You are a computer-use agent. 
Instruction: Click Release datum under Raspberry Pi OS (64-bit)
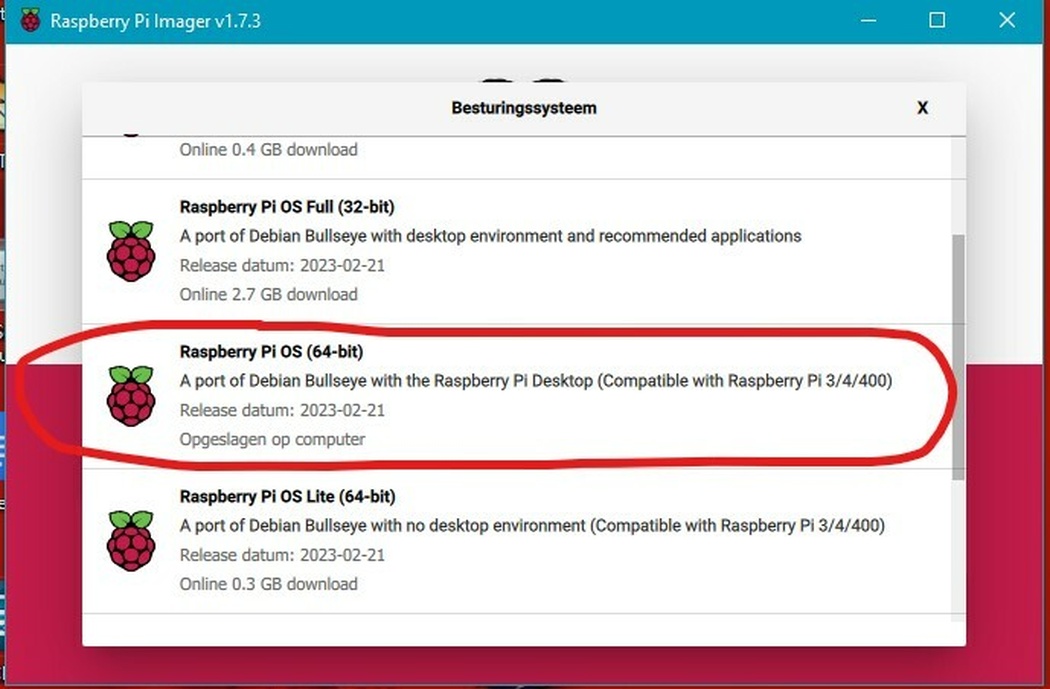pos(282,410)
